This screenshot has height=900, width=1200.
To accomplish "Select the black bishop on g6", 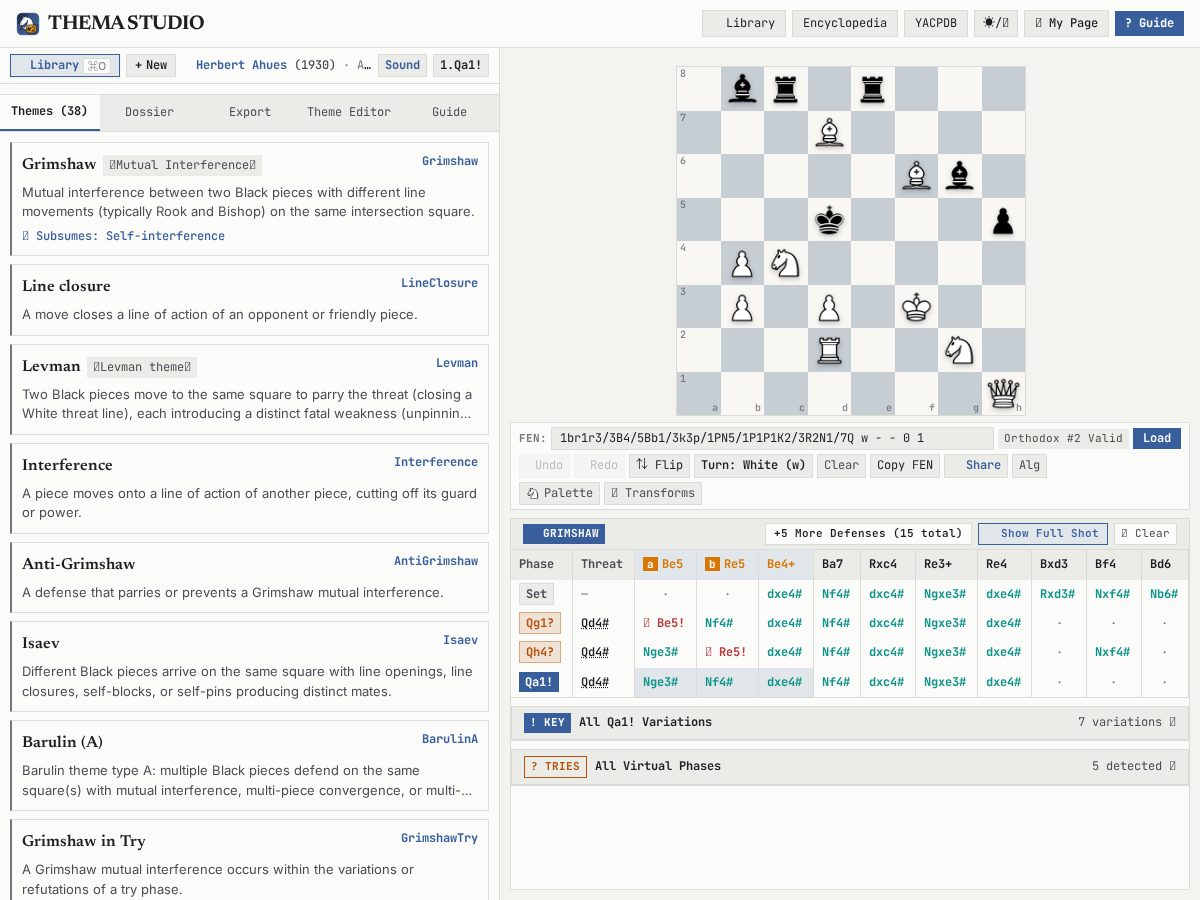I will click(x=960, y=176).
